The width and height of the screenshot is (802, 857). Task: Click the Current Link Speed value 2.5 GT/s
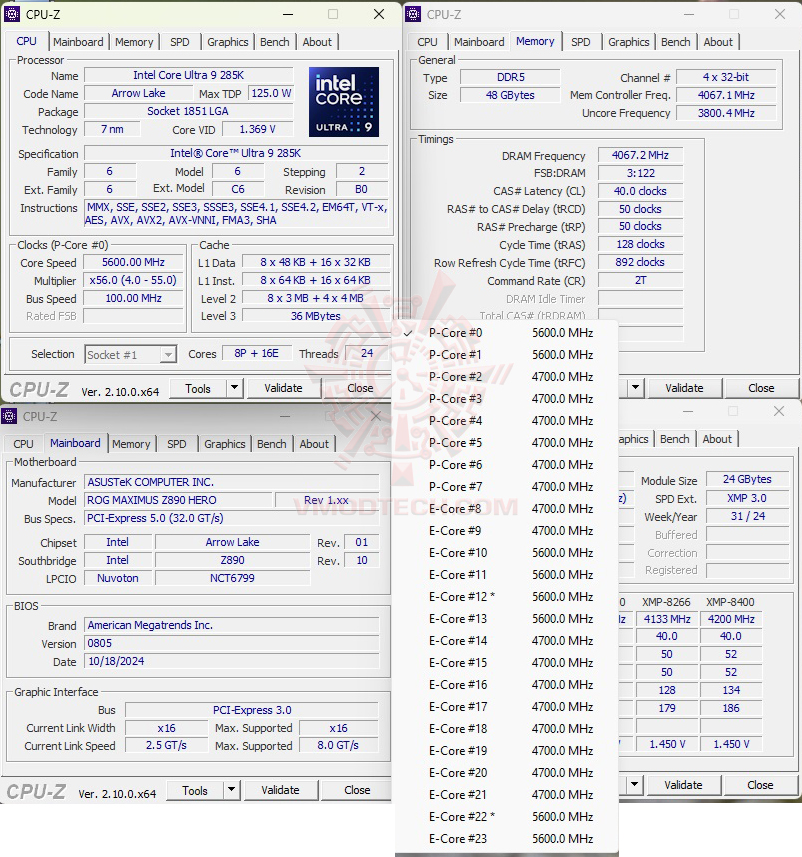[x=166, y=746]
